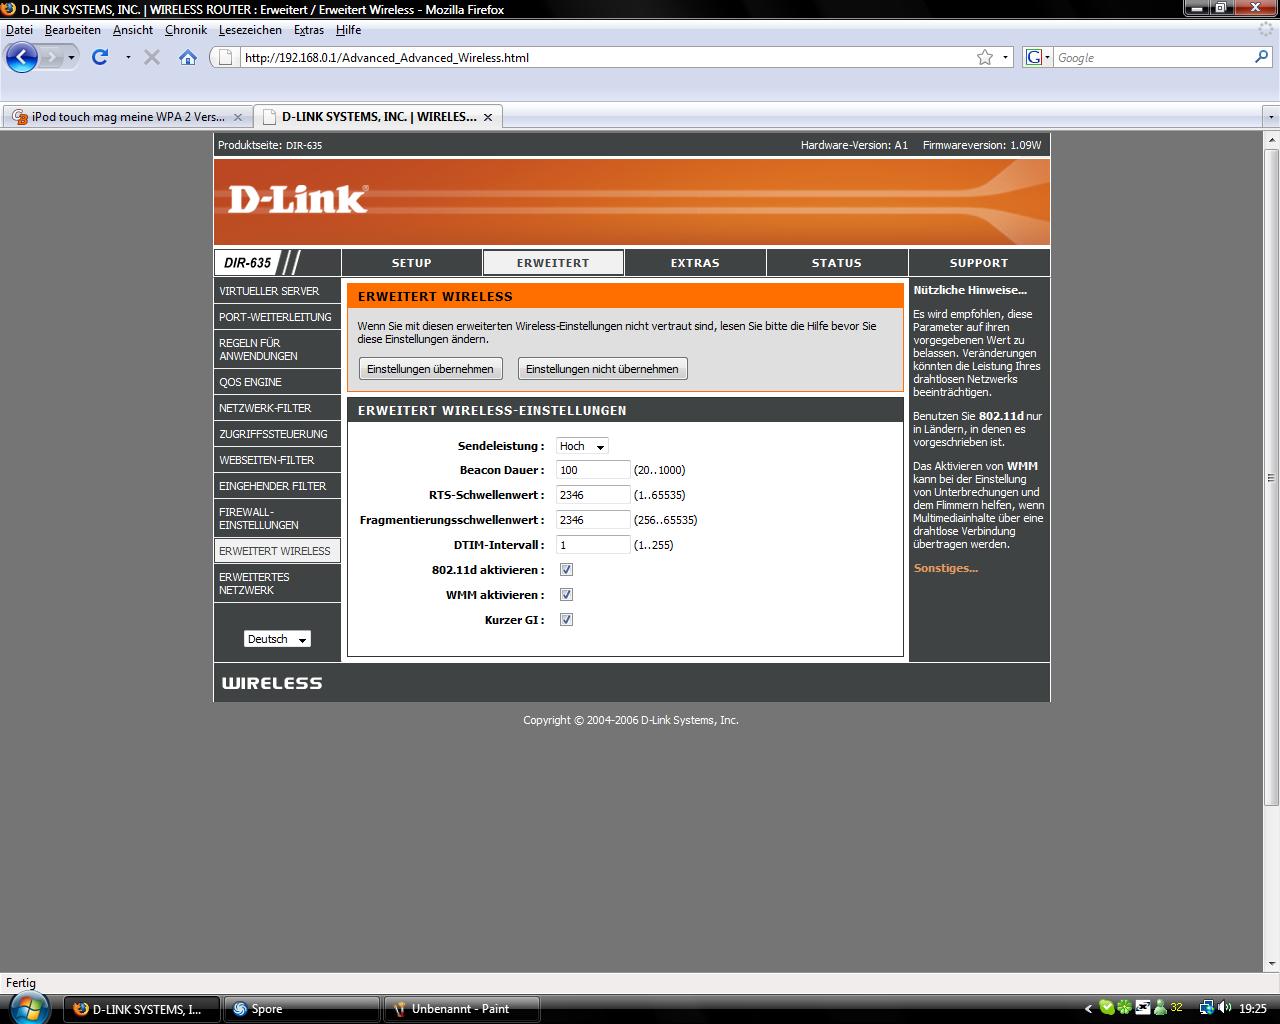Click the green Skype tray icon
Viewport: 1280px width, 1024px height.
tap(1107, 1008)
